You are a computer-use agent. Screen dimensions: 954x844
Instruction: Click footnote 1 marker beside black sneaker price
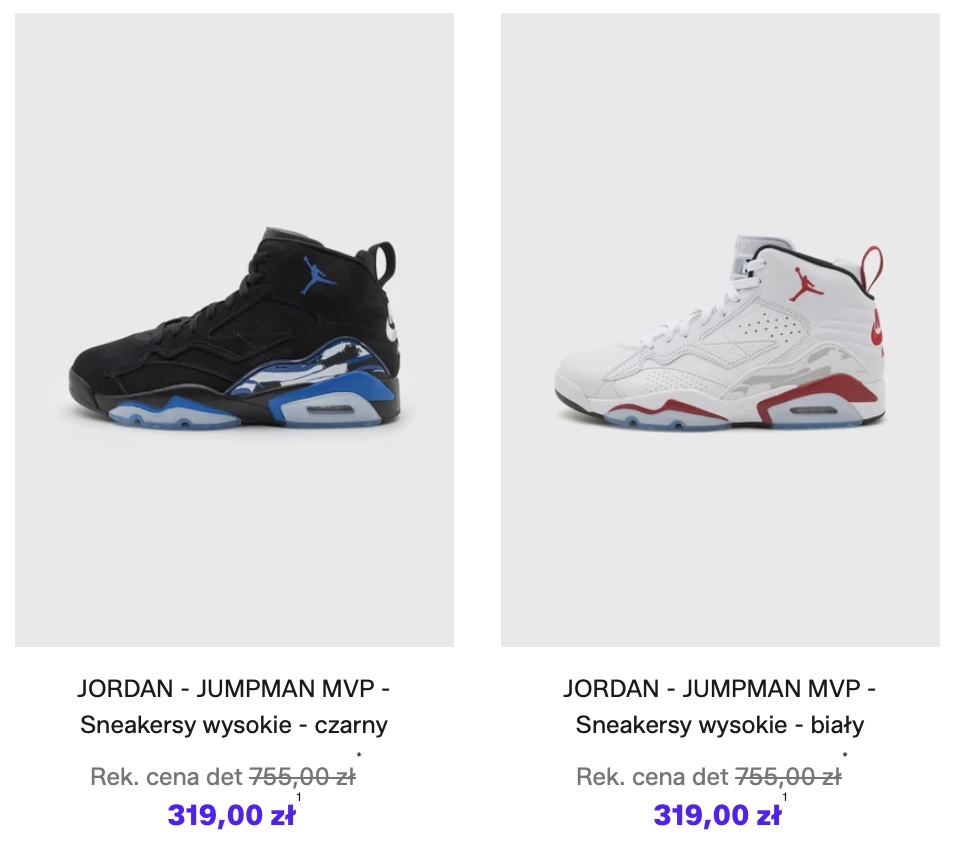[299, 797]
